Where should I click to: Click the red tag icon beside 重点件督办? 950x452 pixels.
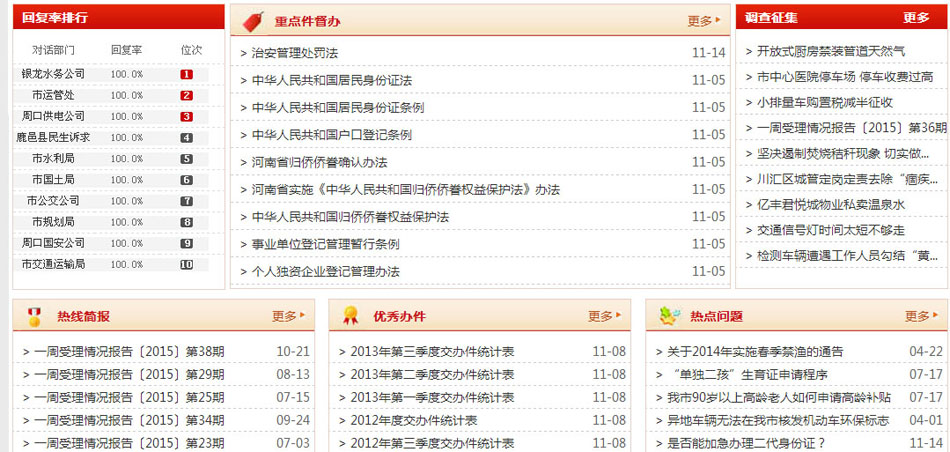coord(253,21)
